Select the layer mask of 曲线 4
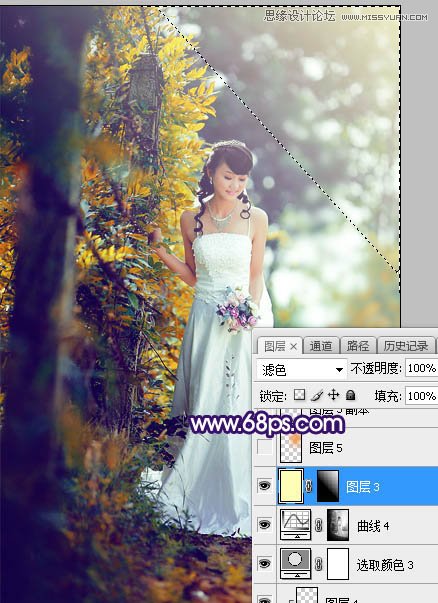438x603 pixels. (338, 525)
